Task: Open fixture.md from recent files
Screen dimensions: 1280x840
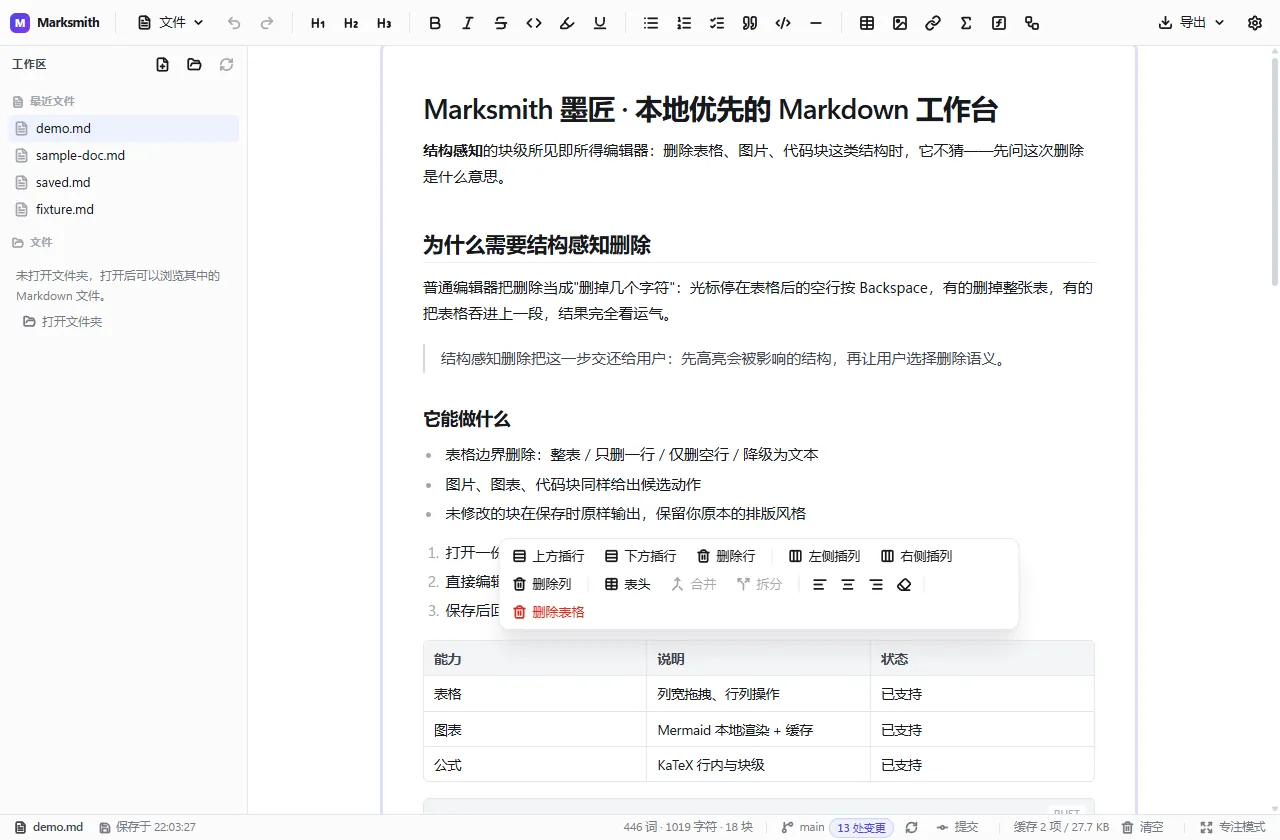Action: [x=123, y=209]
